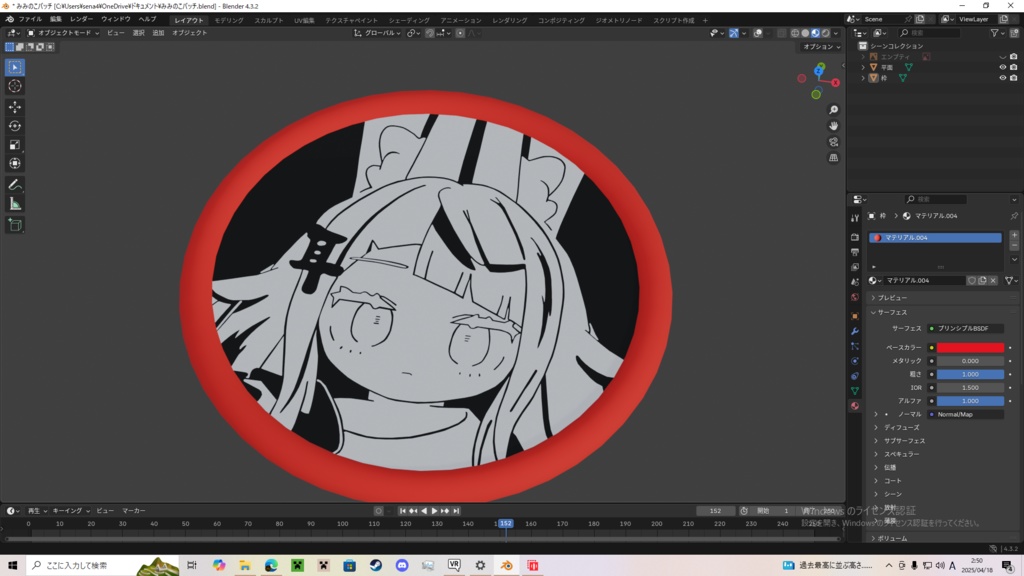
Task: Toggle proportional editing in the header
Action: coord(460,33)
